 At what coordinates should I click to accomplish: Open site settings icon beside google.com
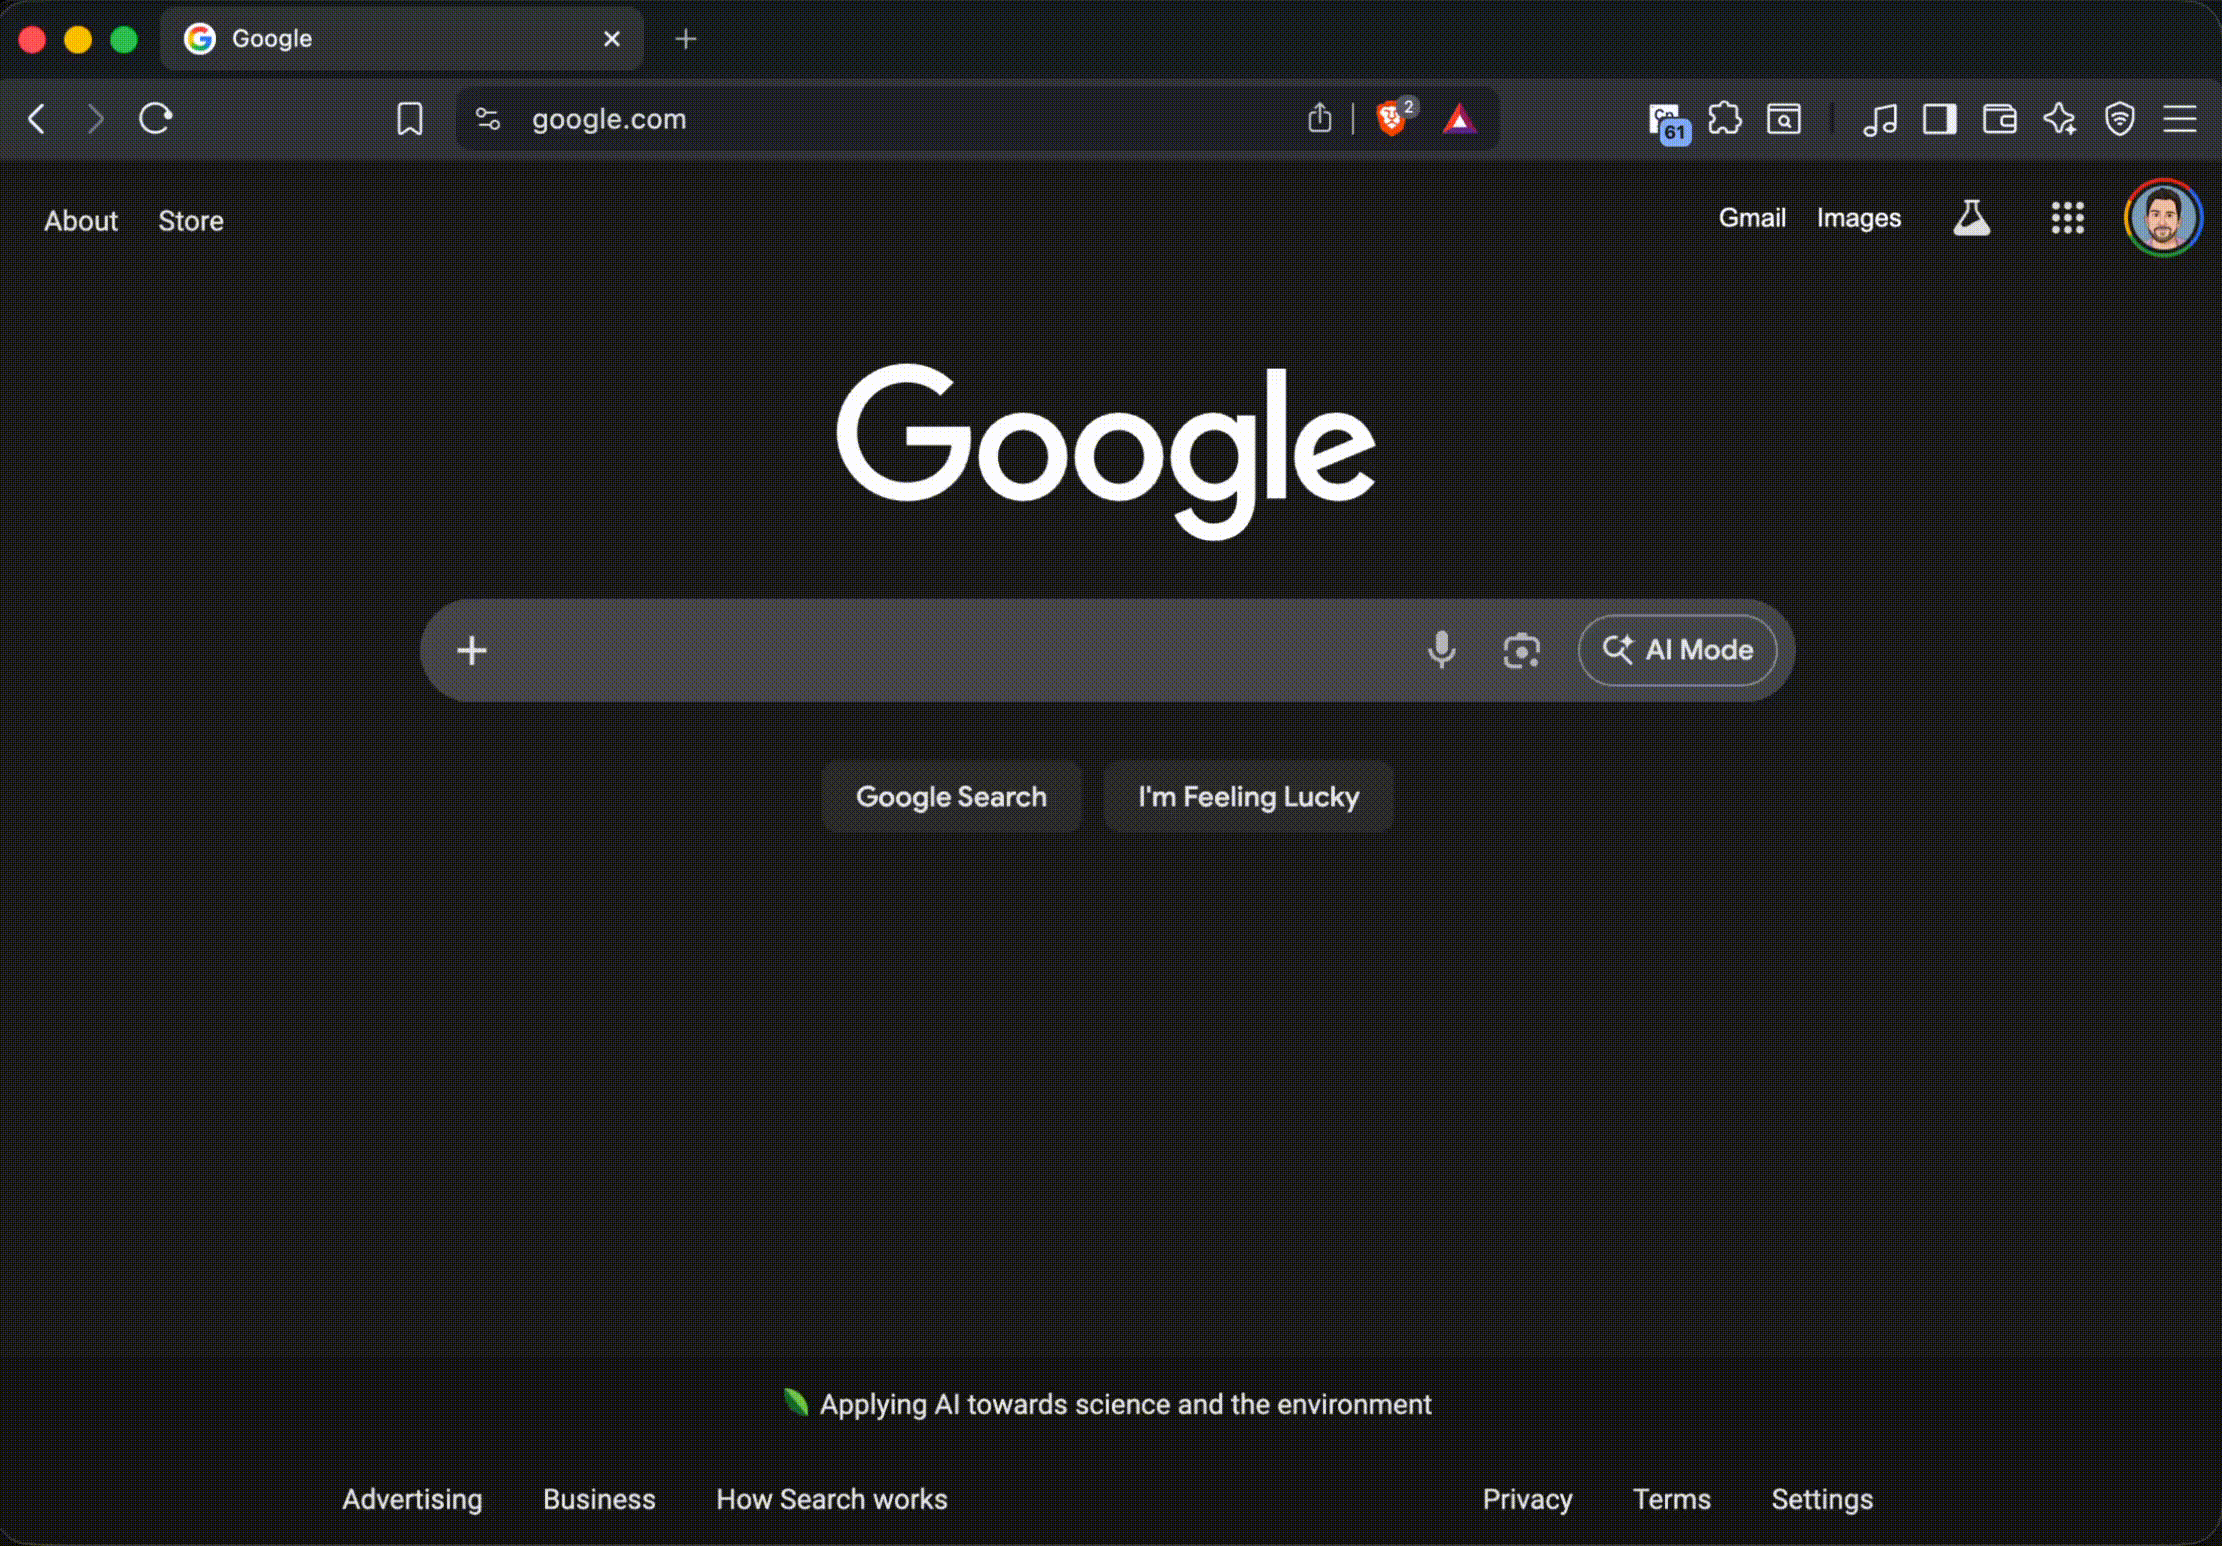[x=488, y=119]
